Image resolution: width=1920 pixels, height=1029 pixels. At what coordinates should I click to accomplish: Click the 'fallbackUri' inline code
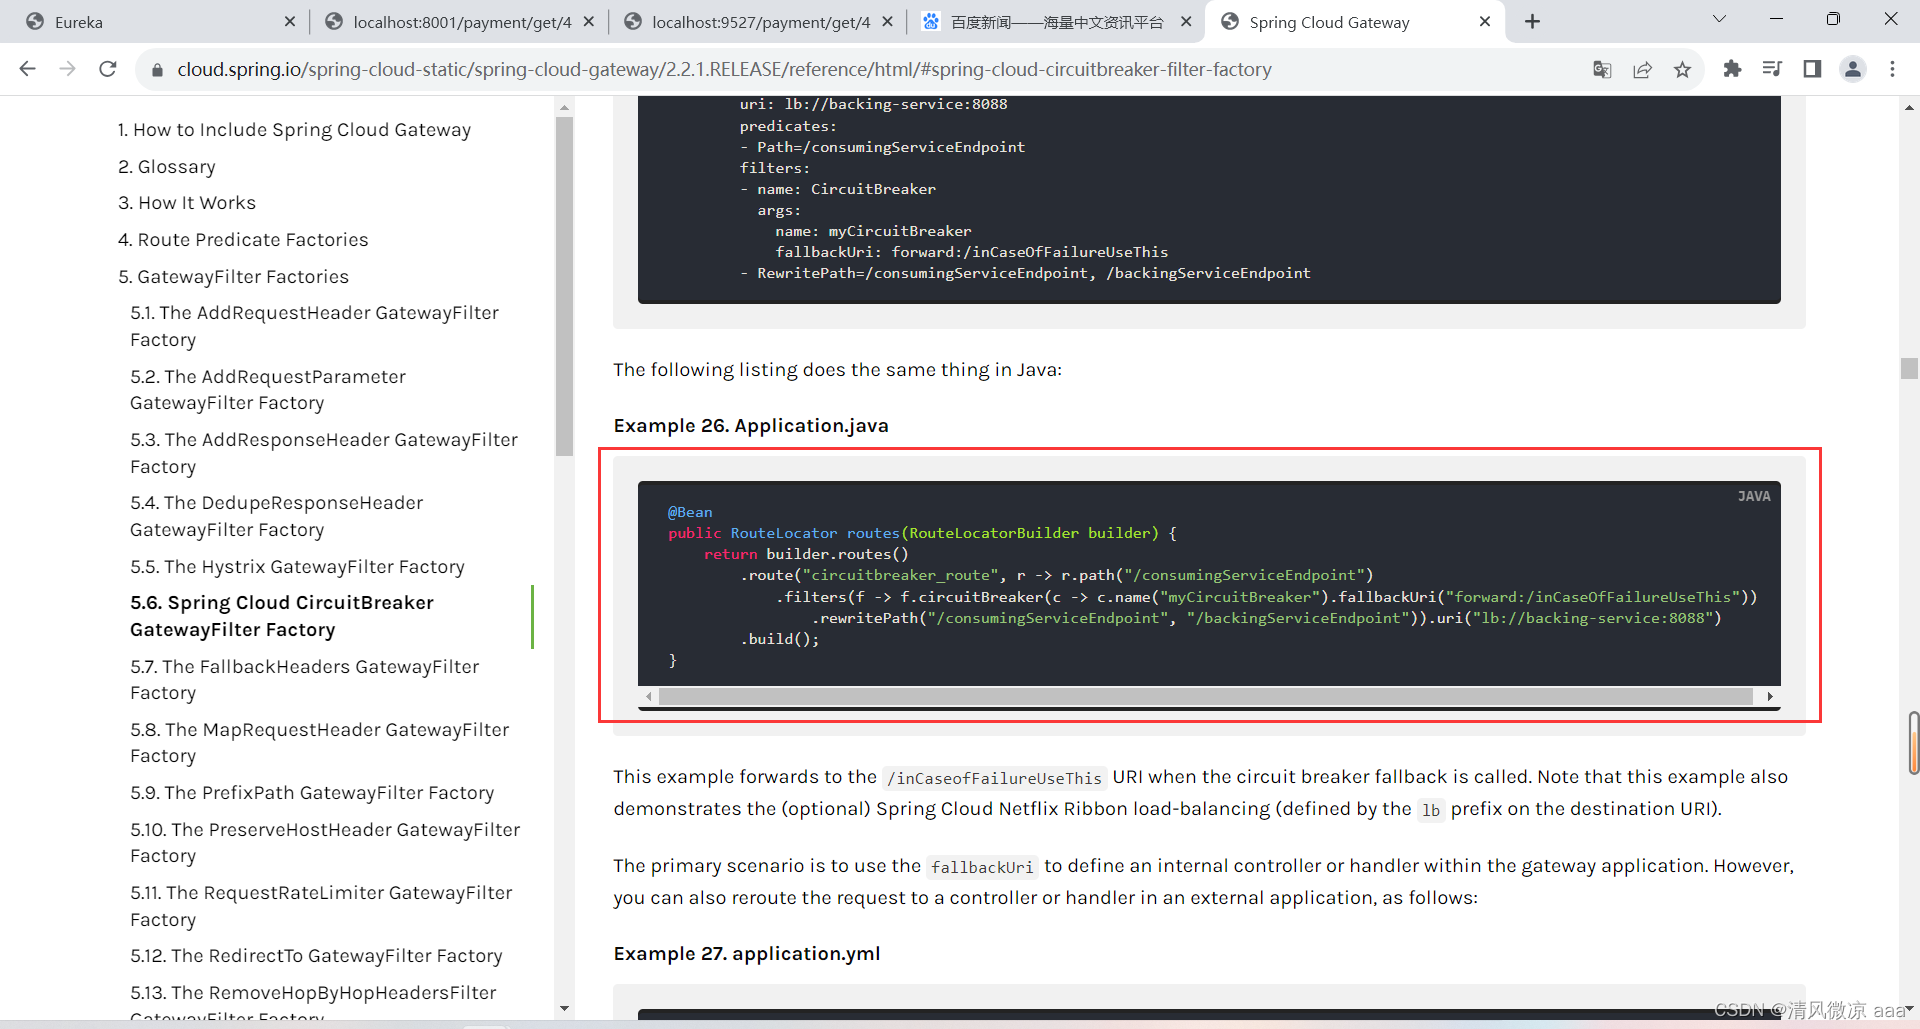click(x=982, y=867)
